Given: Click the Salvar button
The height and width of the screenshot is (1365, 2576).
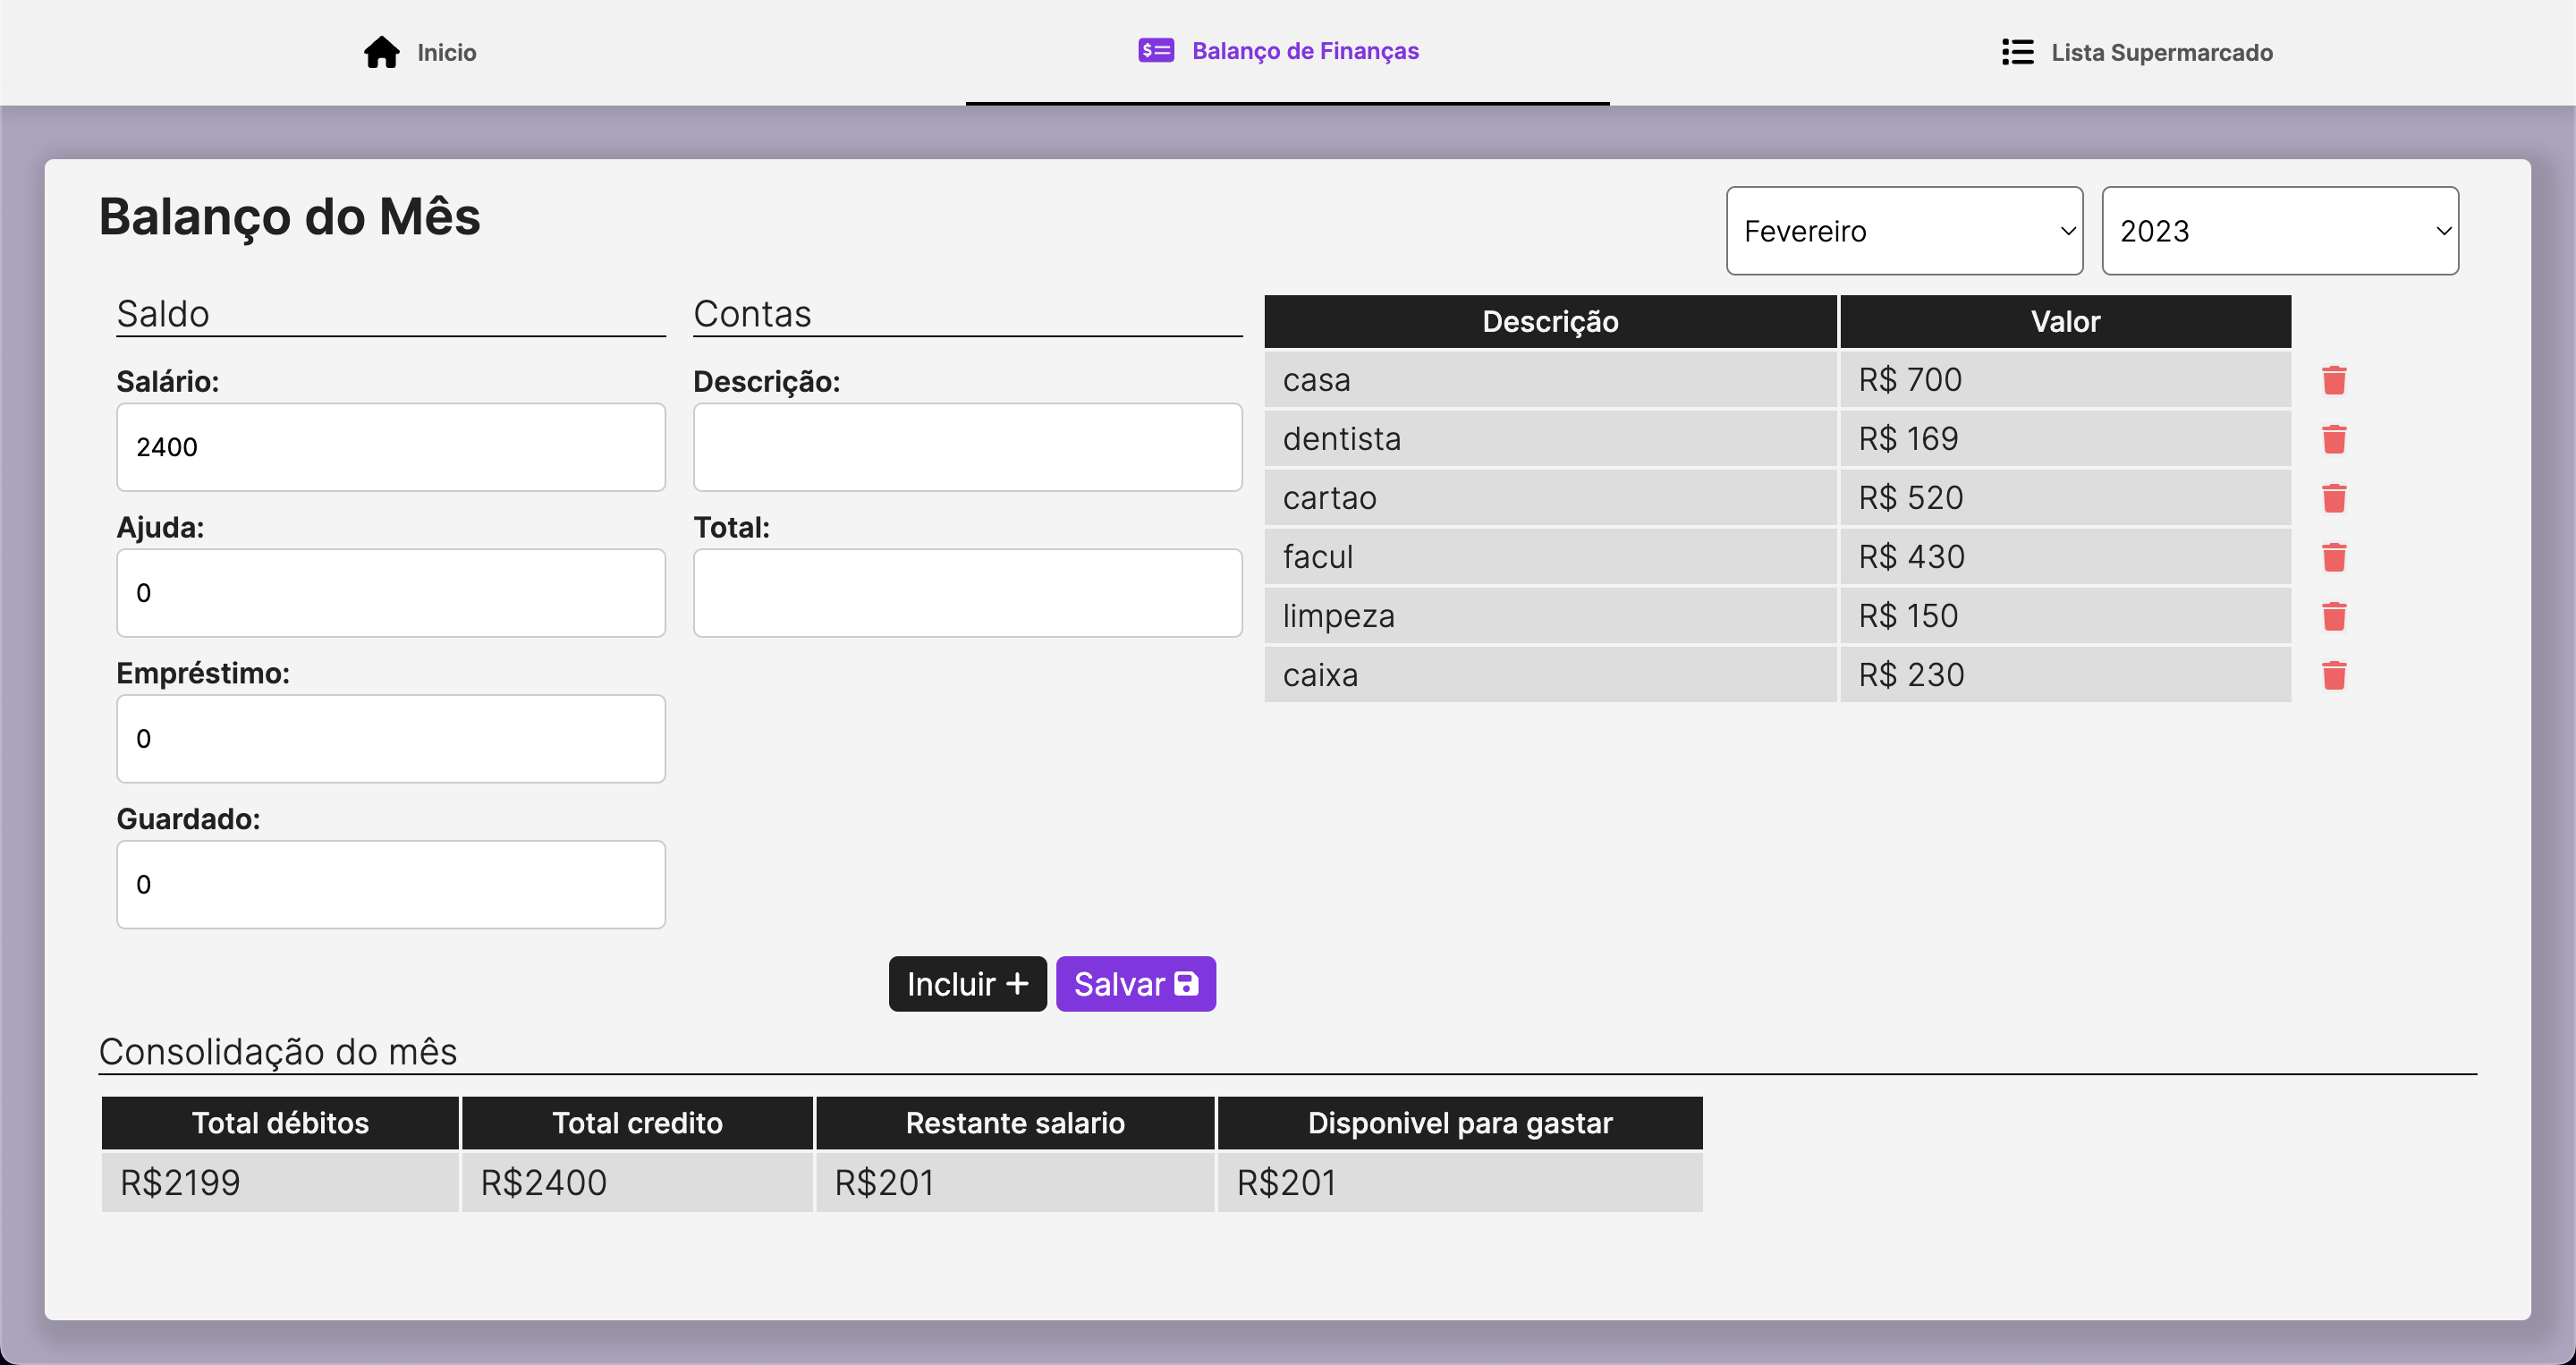Looking at the screenshot, I should click(x=1135, y=984).
